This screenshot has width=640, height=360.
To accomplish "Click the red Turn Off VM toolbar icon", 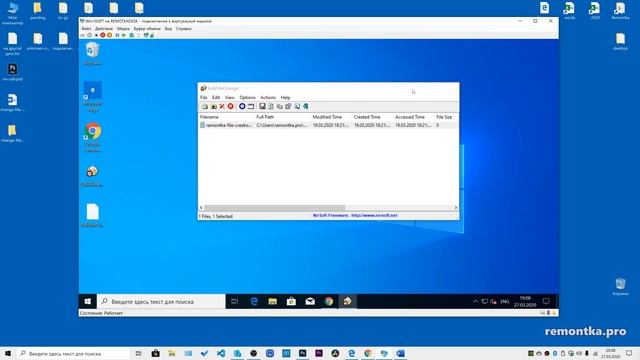I will pos(102,36).
